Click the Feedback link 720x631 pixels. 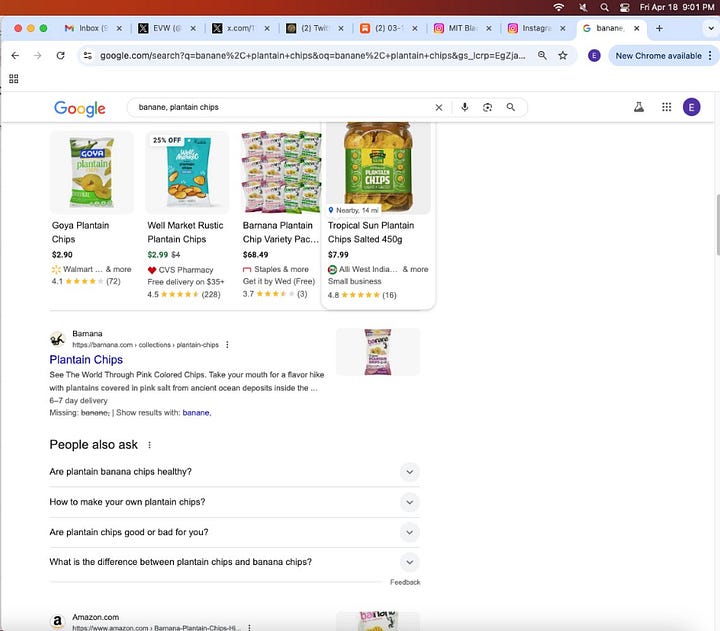coord(405,582)
